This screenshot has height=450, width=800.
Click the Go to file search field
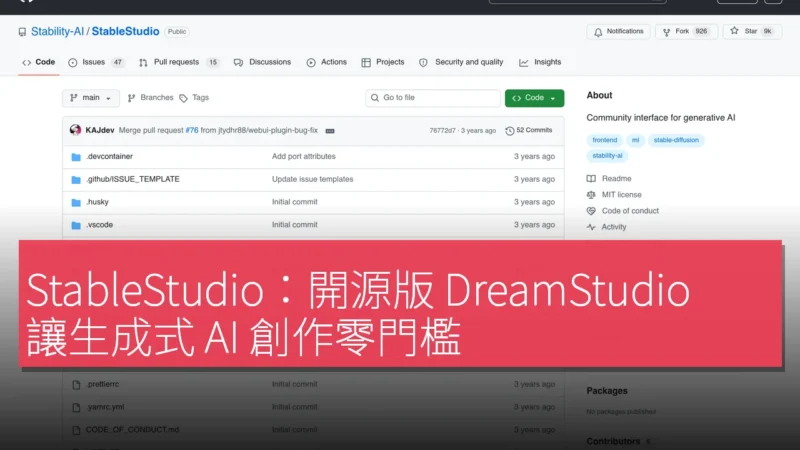(x=433, y=98)
